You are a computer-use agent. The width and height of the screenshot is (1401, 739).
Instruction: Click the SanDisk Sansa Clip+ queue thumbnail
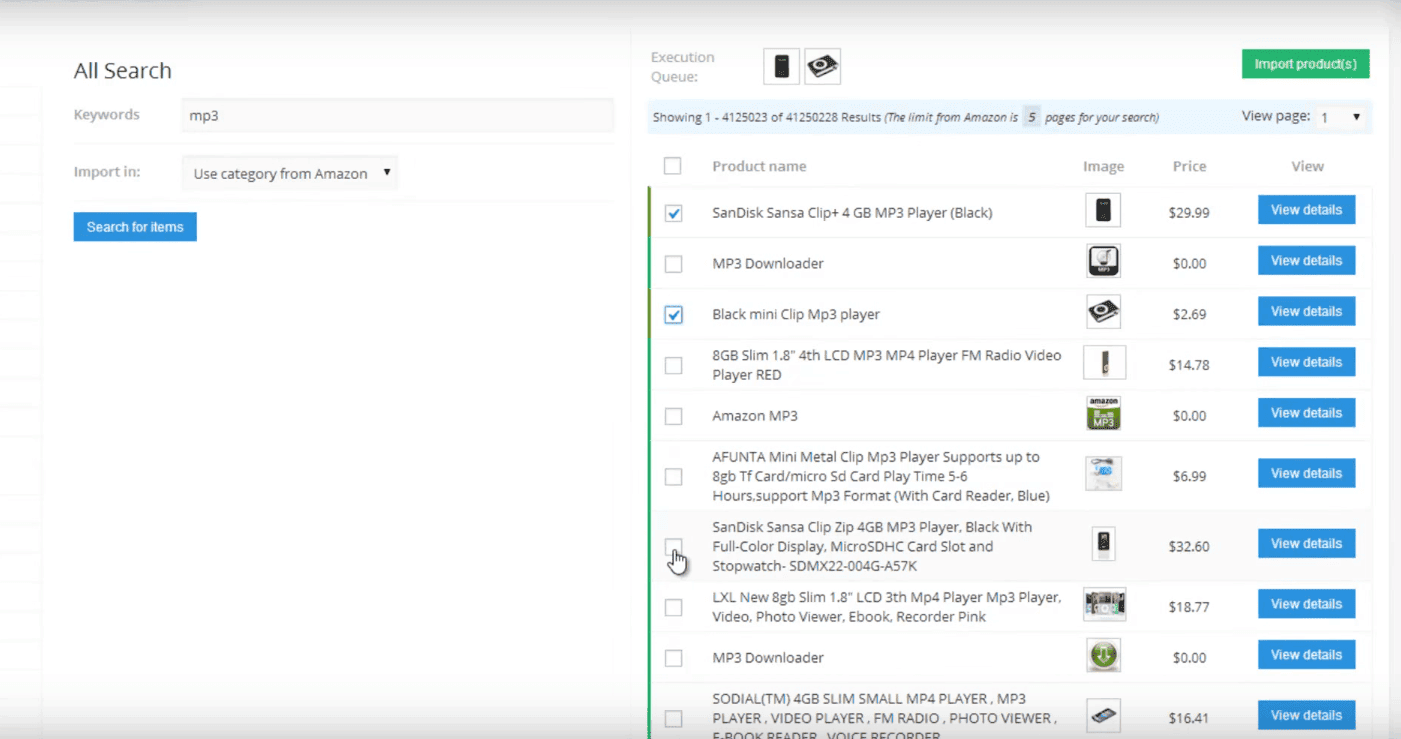[x=782, y=67]
